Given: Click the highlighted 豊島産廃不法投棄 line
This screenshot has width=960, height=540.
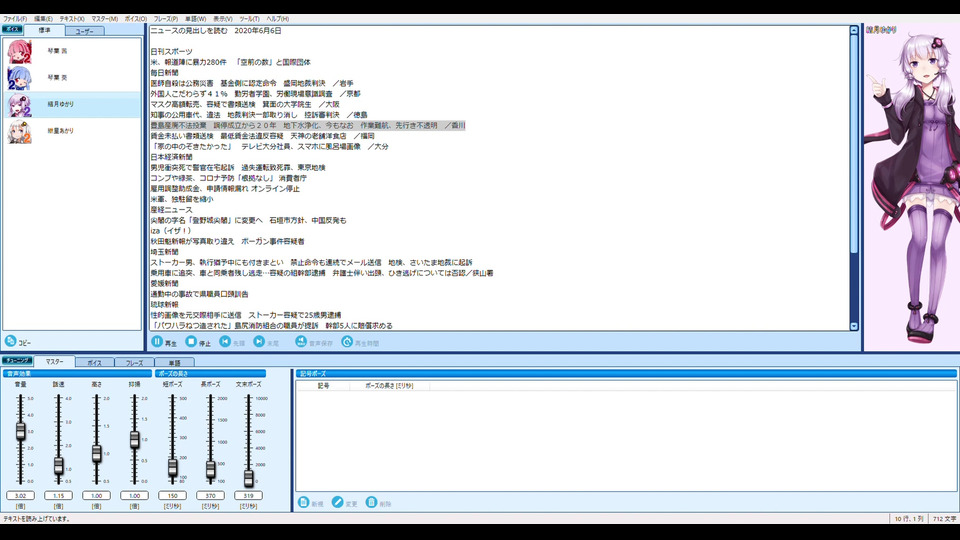Looking at the screenshot, I should click(308, 125).
